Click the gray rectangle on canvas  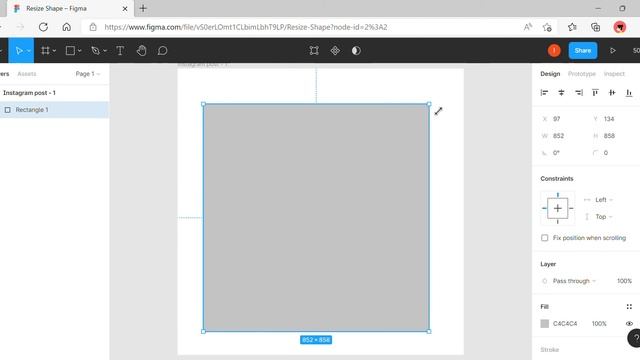pyautogui.click(x=316, y=218)
